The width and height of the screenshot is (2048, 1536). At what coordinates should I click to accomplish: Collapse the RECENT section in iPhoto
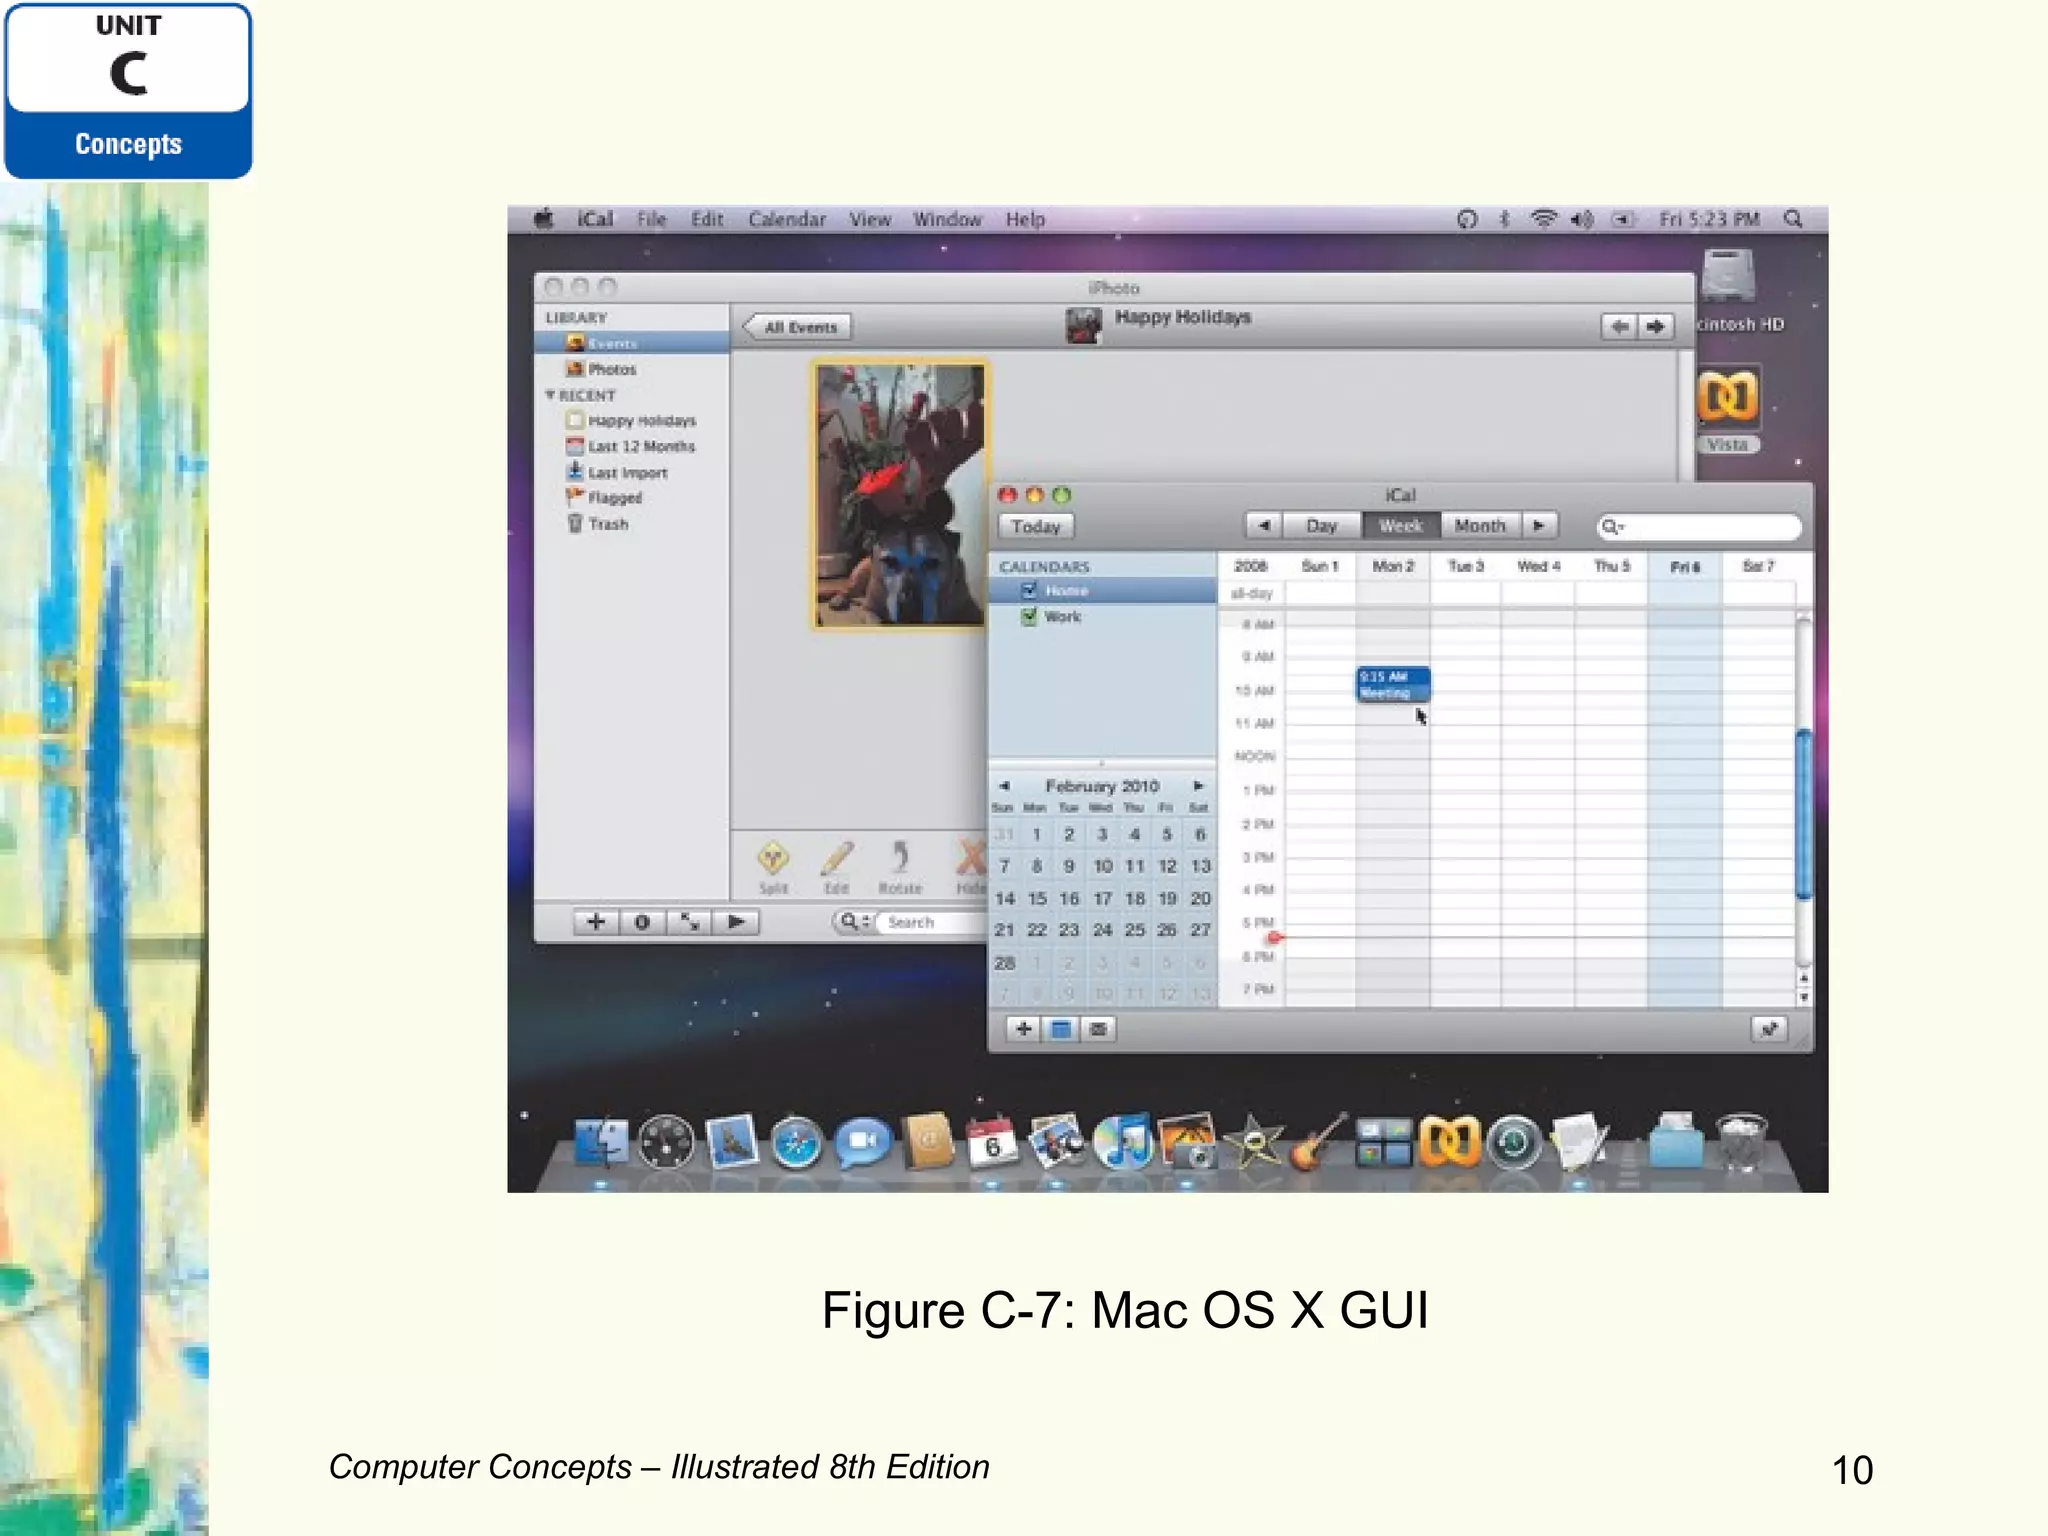550,395
